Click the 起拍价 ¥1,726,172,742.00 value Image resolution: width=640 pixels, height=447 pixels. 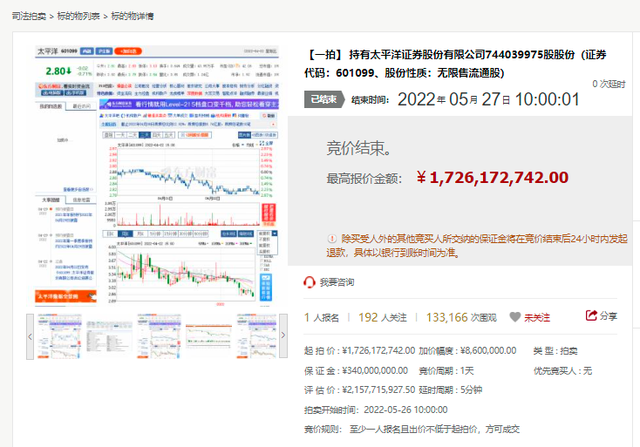[x=379, y=351]
